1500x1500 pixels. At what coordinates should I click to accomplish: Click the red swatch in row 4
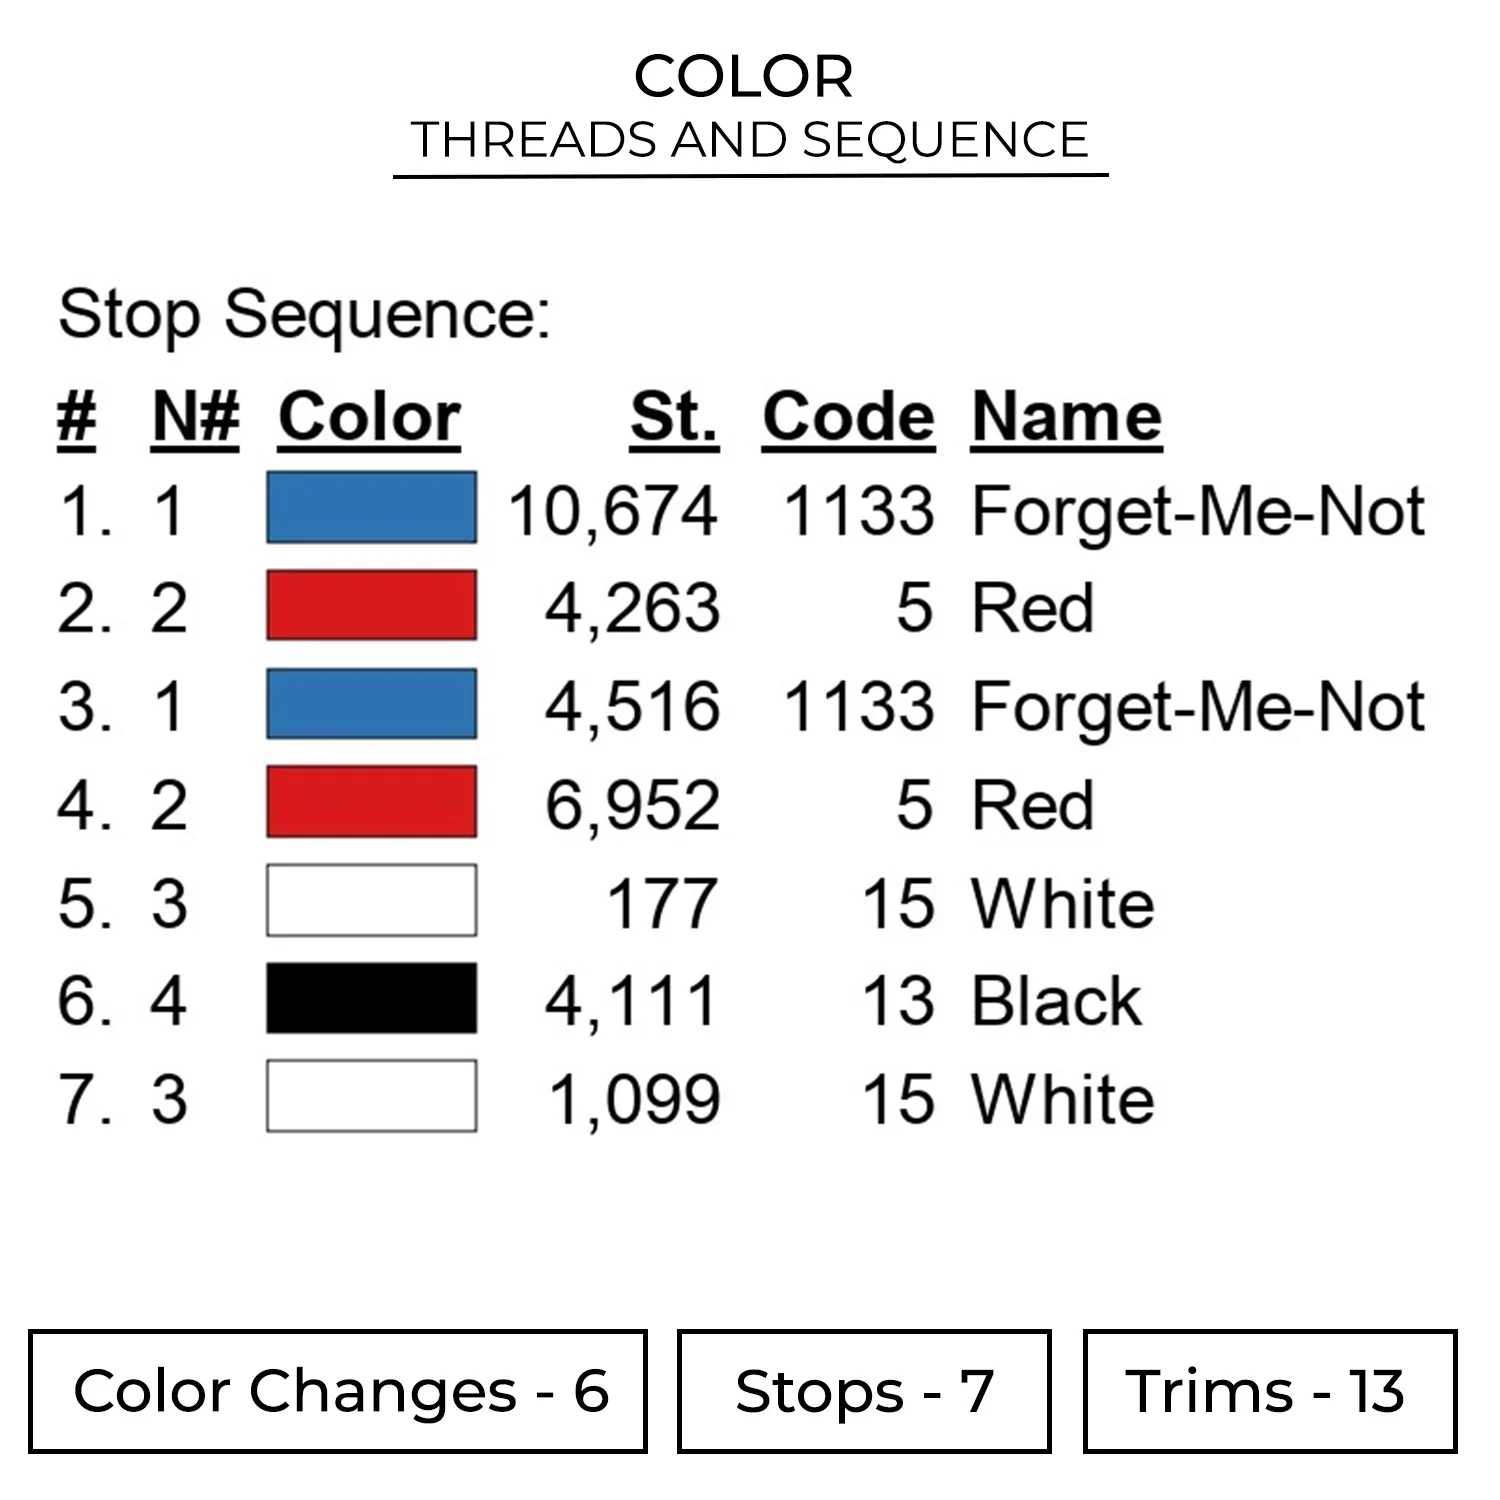coord(371,803)
